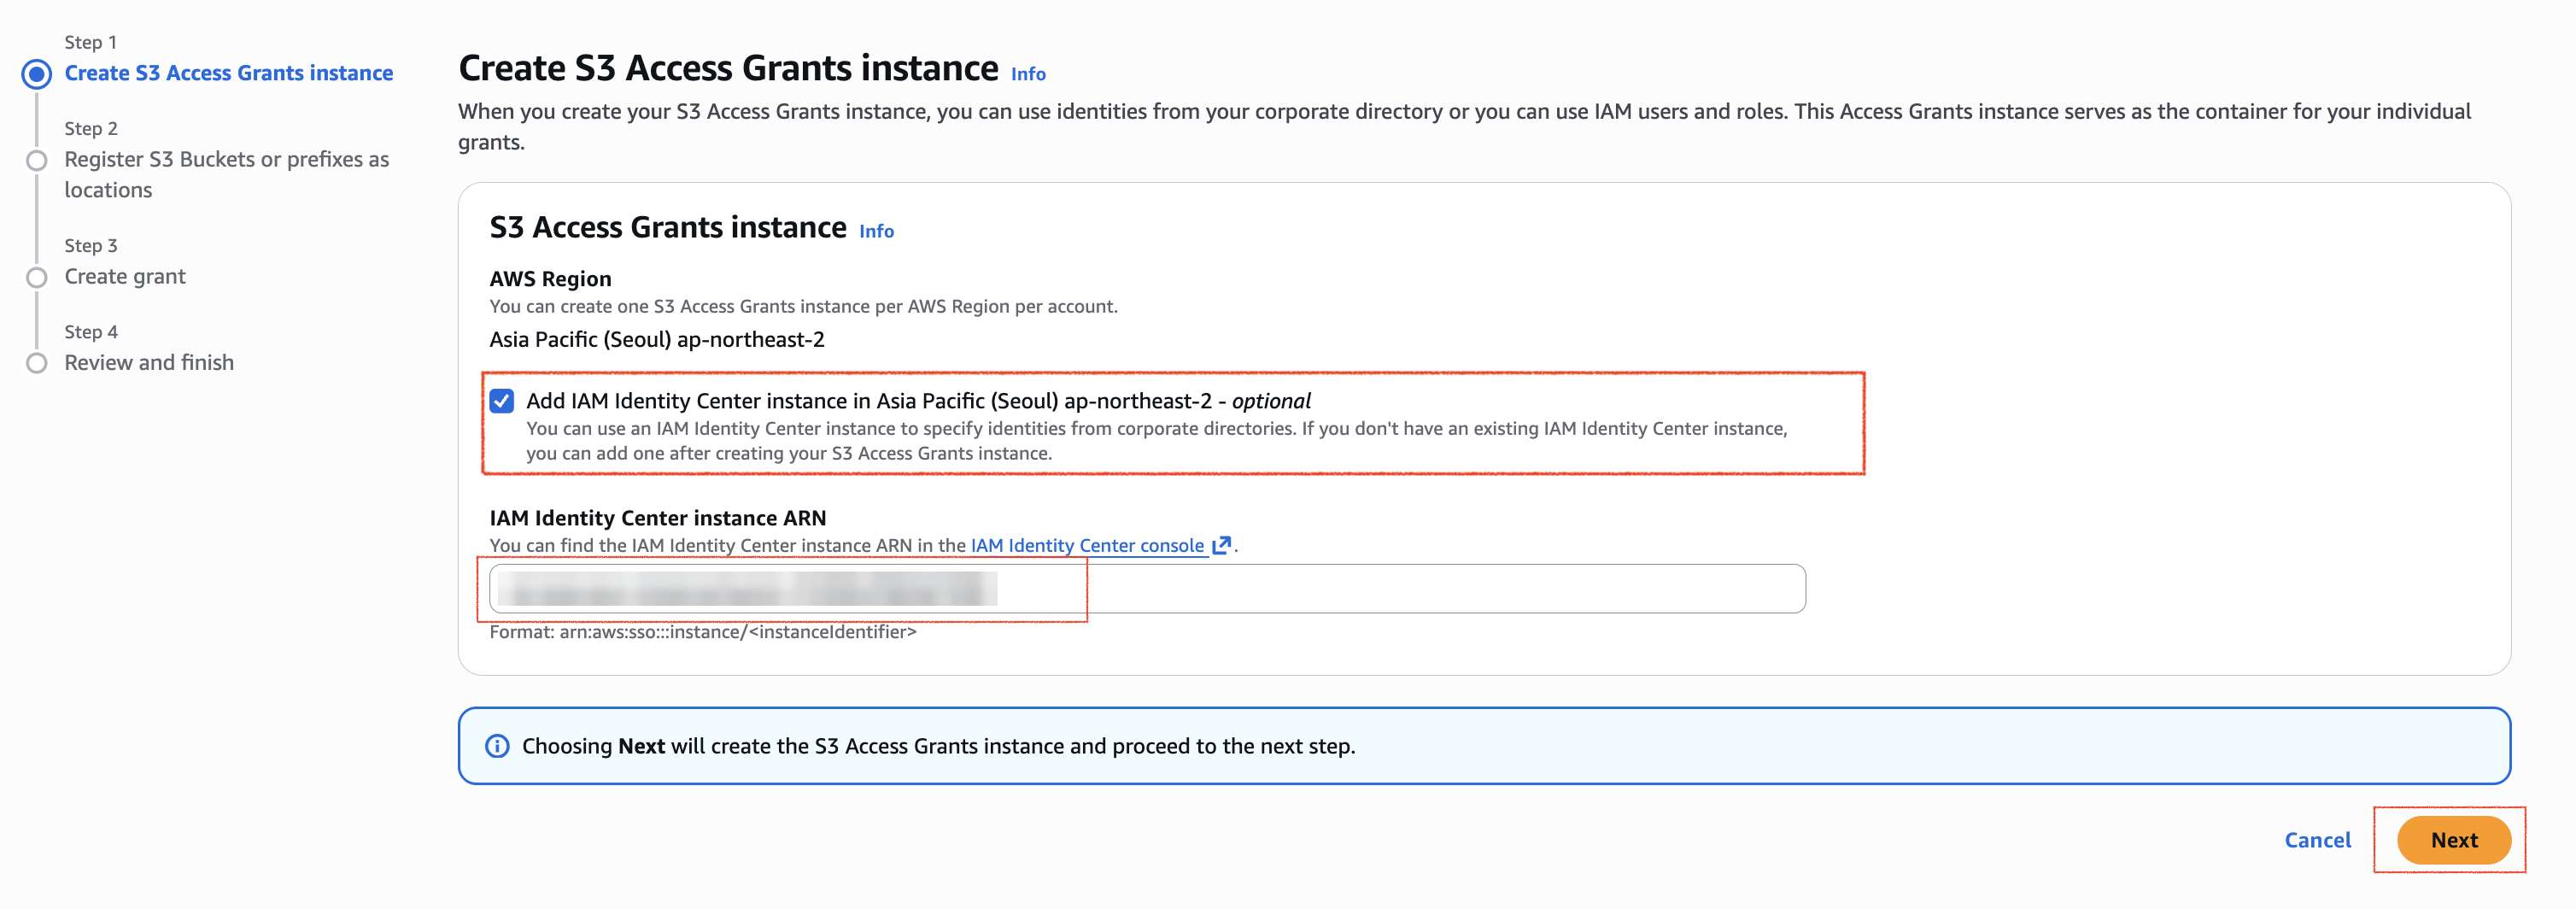This screenshot has width=2576, height=909.
Task: Click the 'Choosing Next will create' notice text
Action: click(939, 746)
